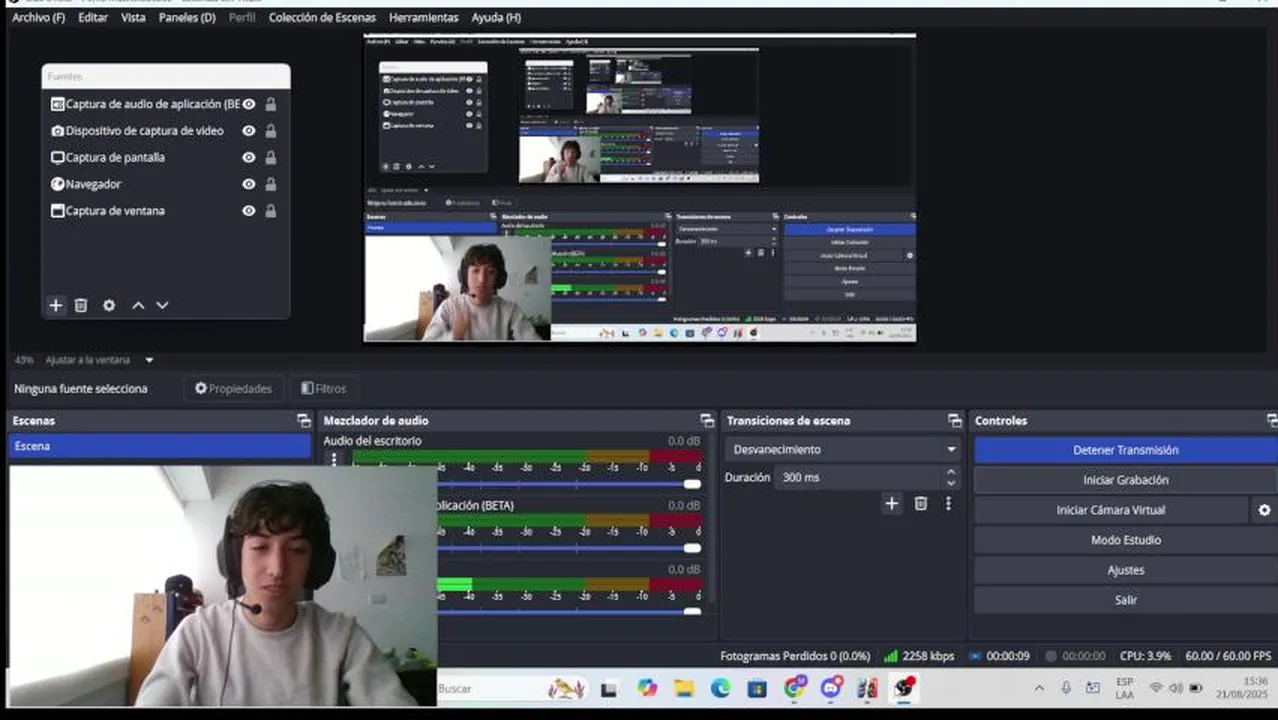Image resolution: width=1278 pixels, height=720 pixels.
Task: Click the aplicación (BETA) volume slider handle
Action: tap(692, 548)
